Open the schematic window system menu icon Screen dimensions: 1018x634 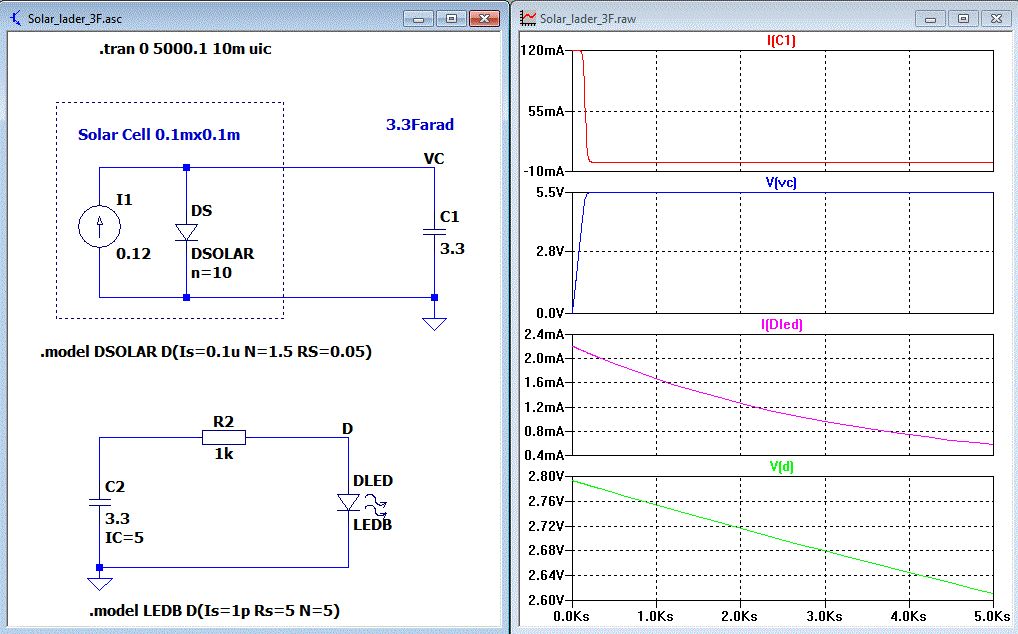pos(14,18)
